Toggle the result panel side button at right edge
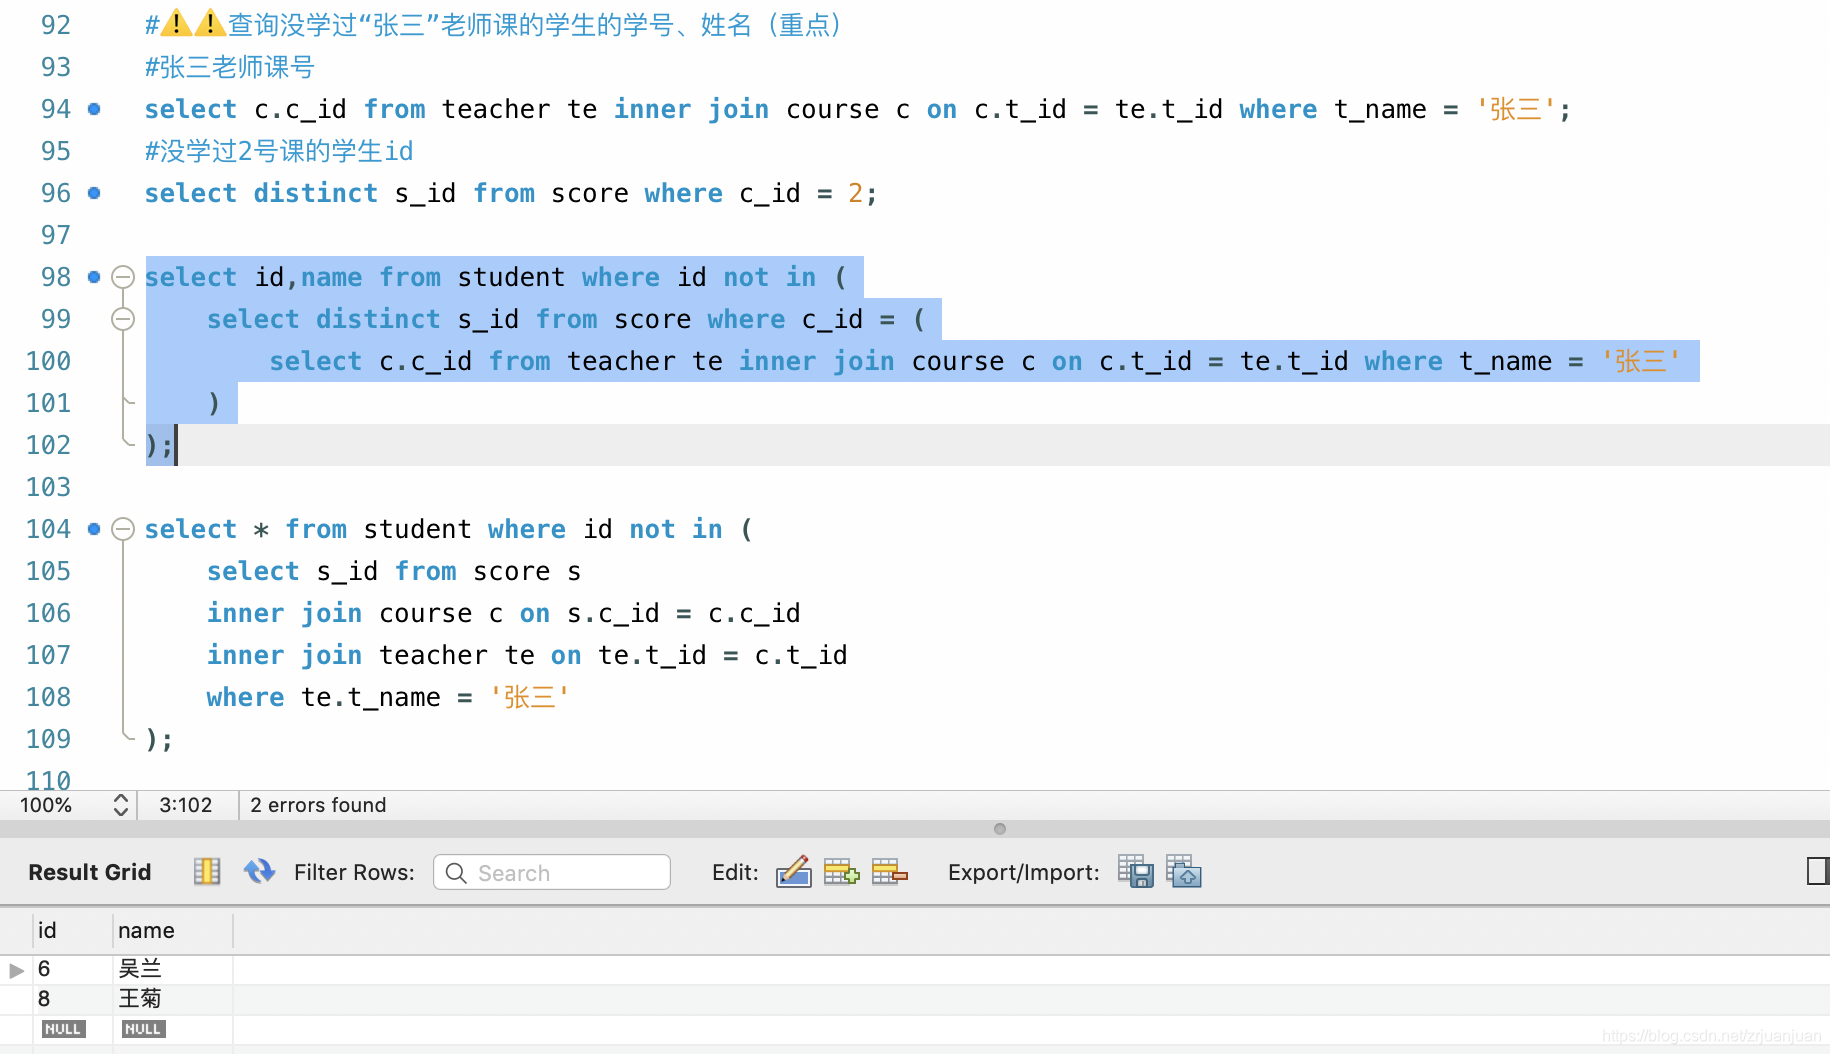Screen dimensions: 1830x1054 click(x=1818, y=871)
